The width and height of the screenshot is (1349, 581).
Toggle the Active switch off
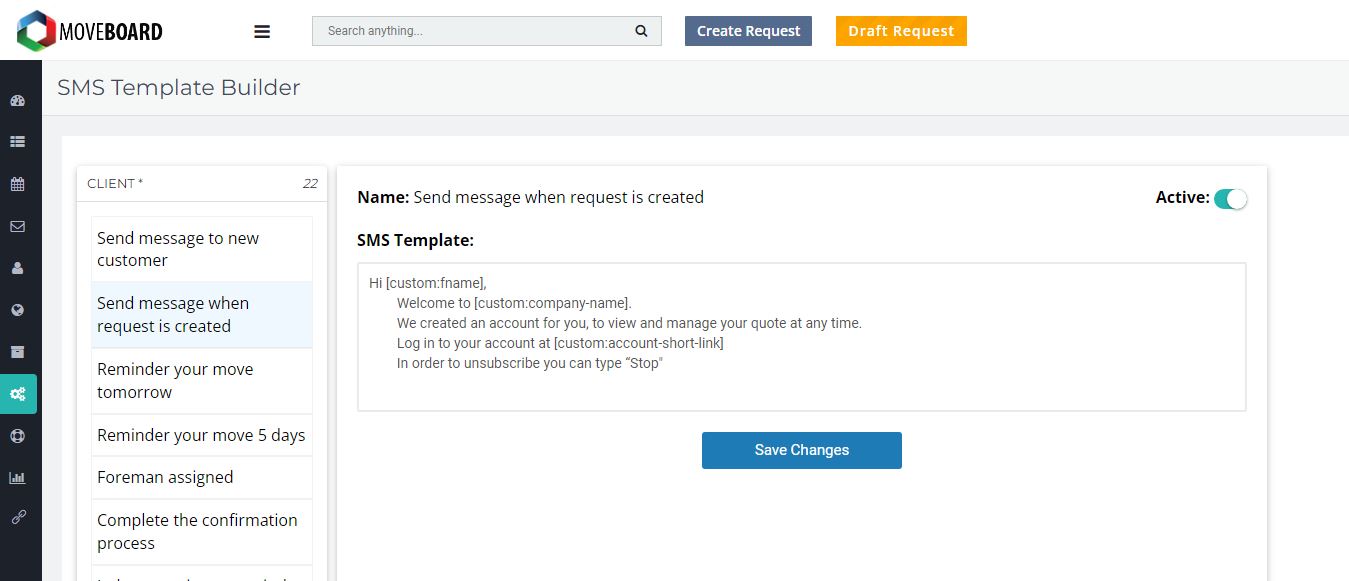[1230, 199]
